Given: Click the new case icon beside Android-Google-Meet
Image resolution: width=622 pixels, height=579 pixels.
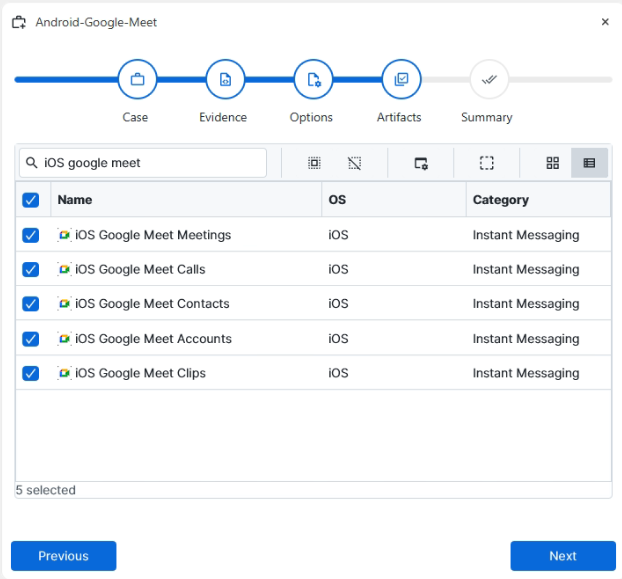Looking at the screenshot, I should (x=19, y=22).
